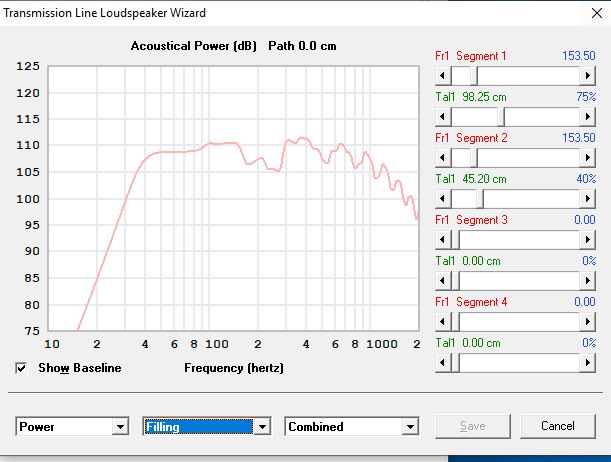Click the Fr1 Segment 3 label
The width and height of the screenshot is (611, 462).
(x=471, y=220)
